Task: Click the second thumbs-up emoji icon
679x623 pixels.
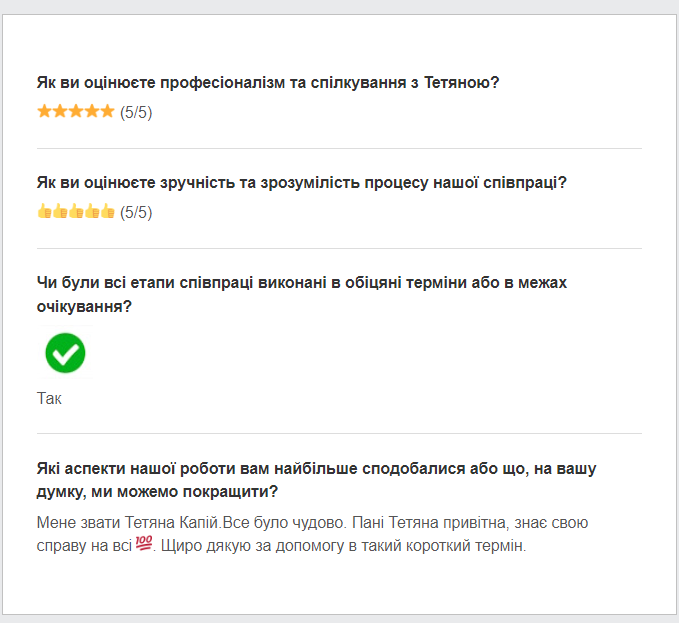Action: [60, 211]
